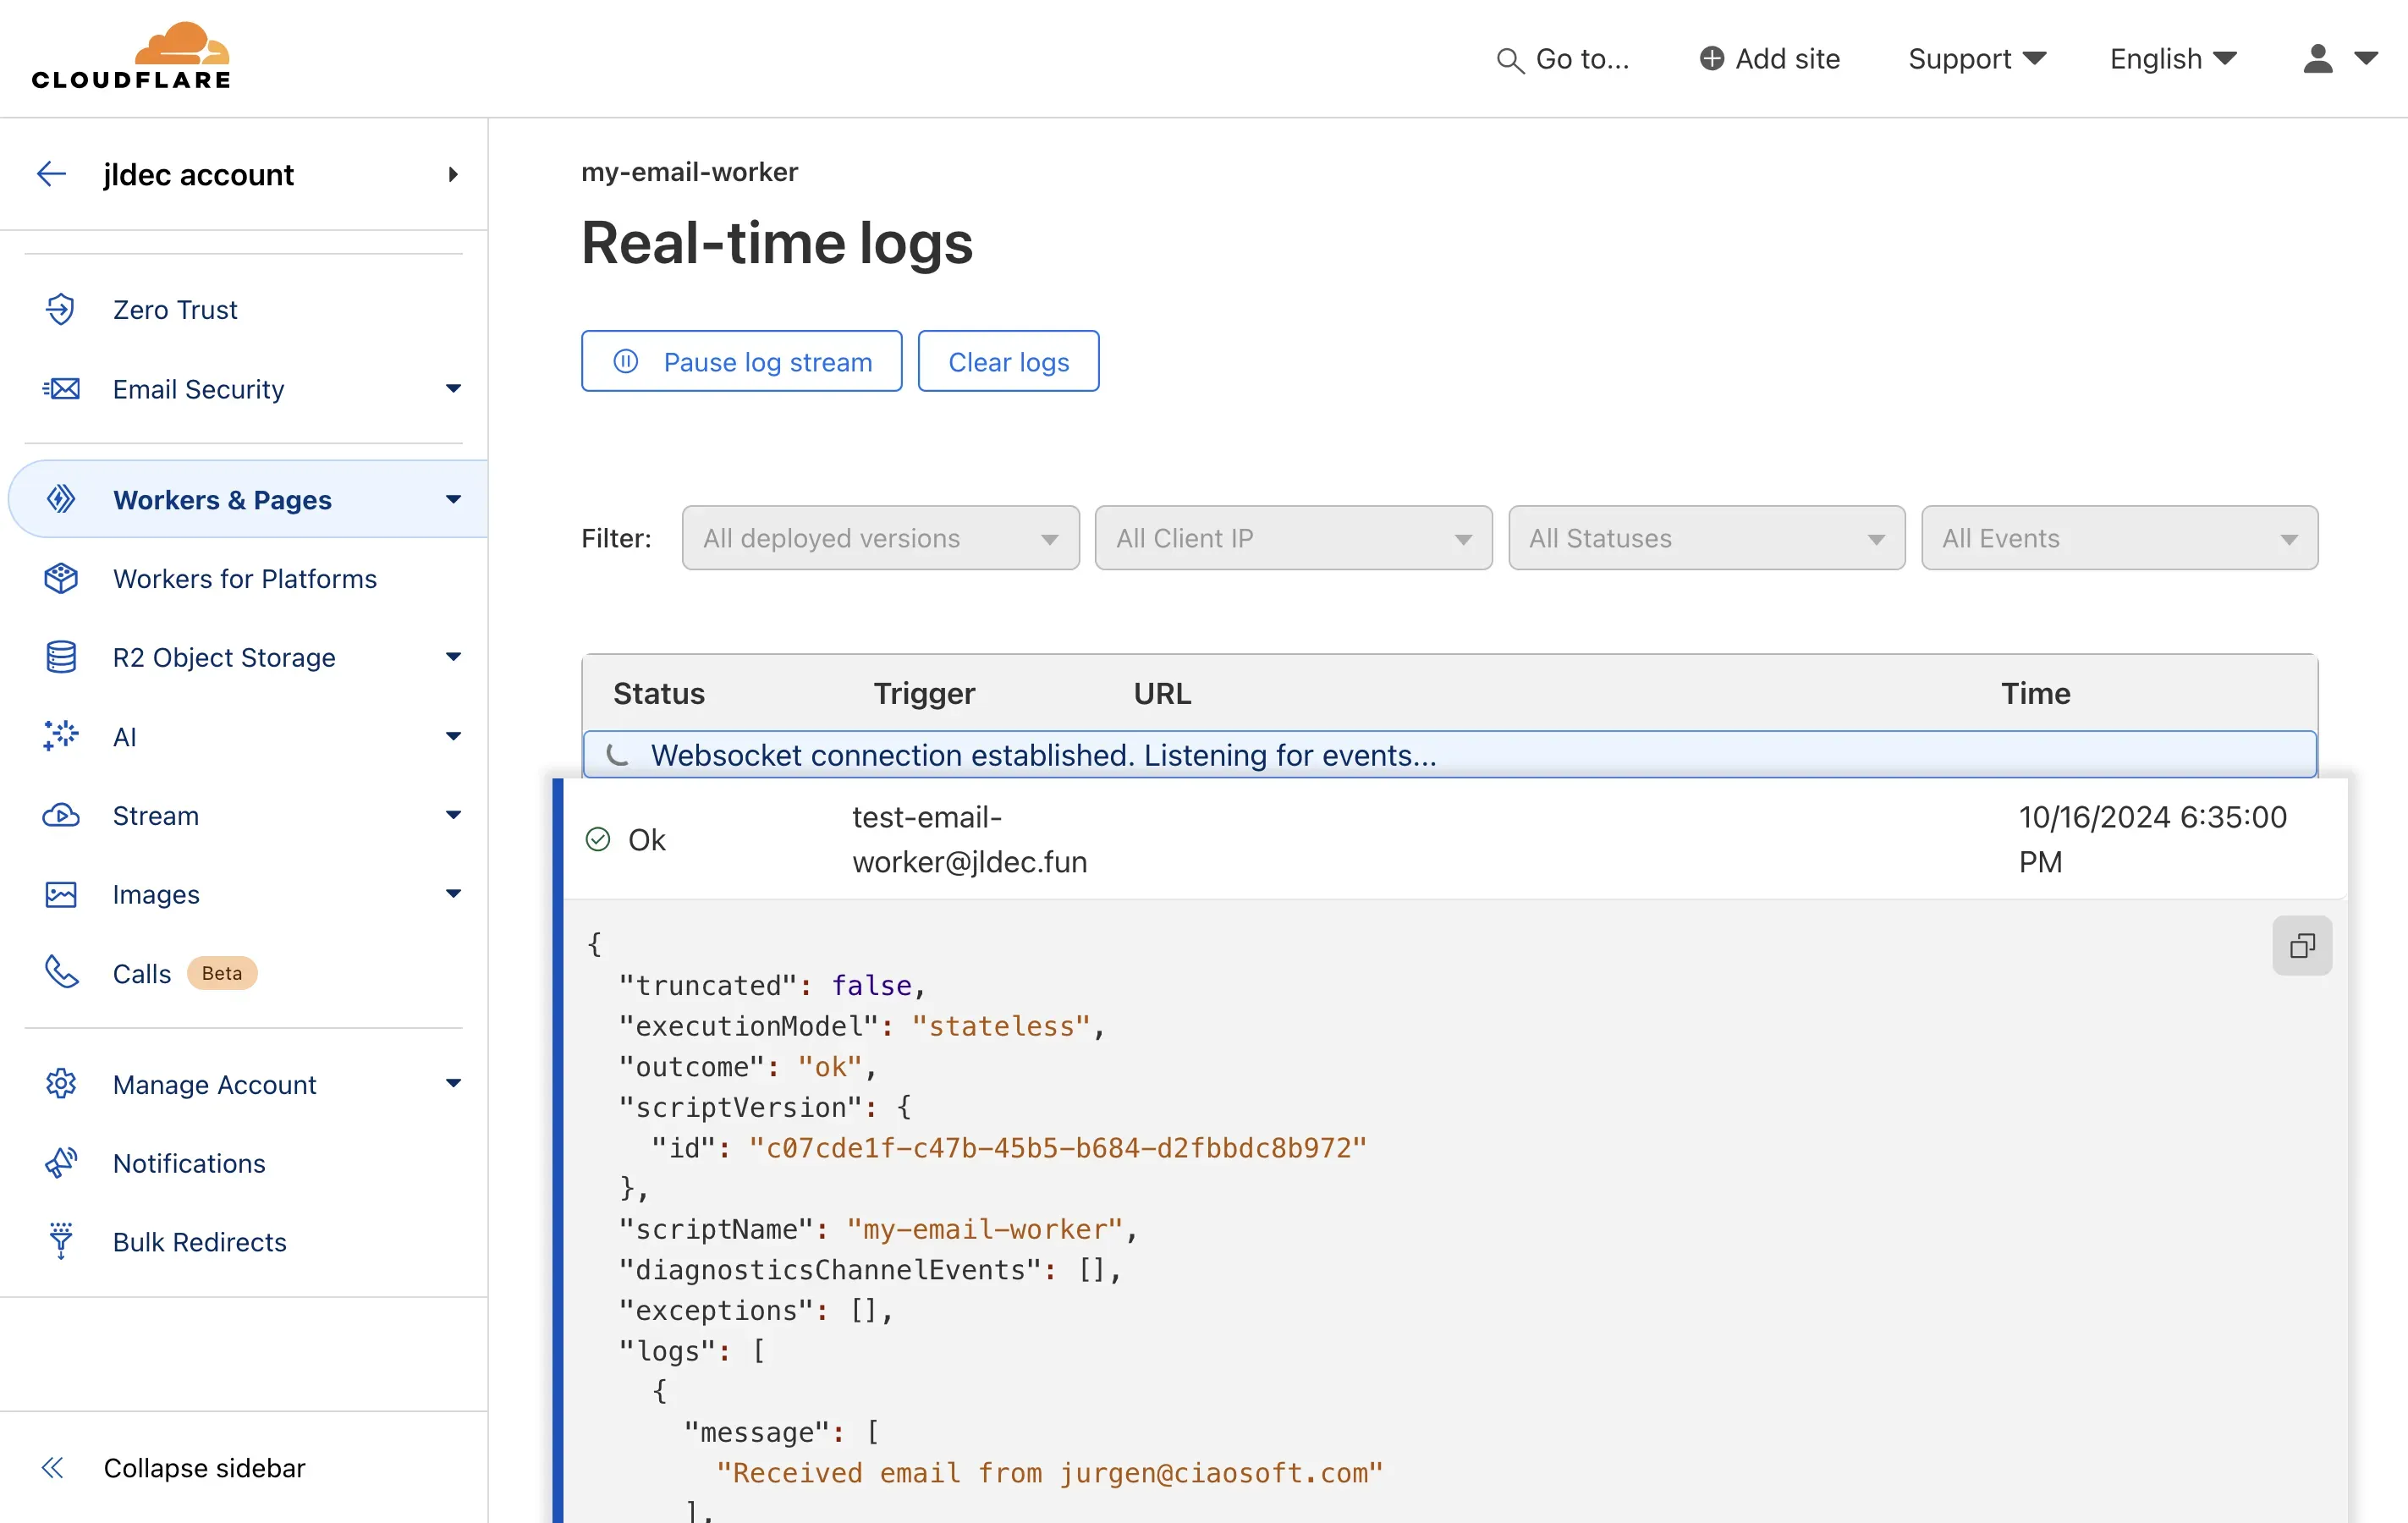Open Workers for Platforms in sidebar
Screen dimensions: 2408x1523
click(244, 578)
